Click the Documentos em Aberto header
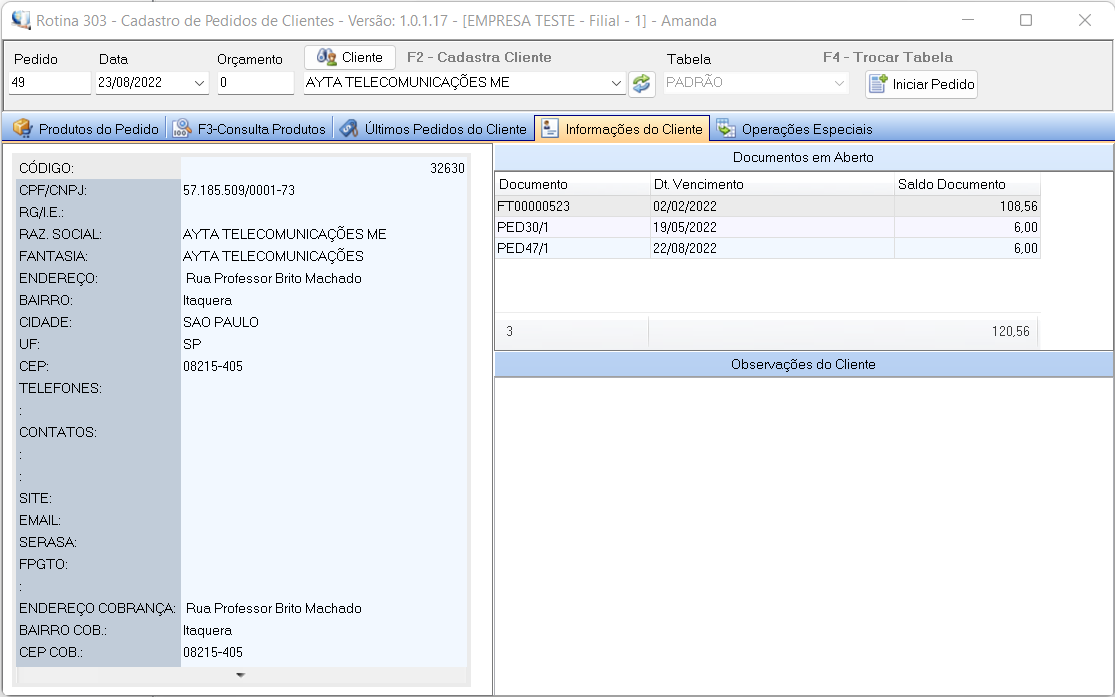Viewport: 1115px width, 697px height. 804,157
